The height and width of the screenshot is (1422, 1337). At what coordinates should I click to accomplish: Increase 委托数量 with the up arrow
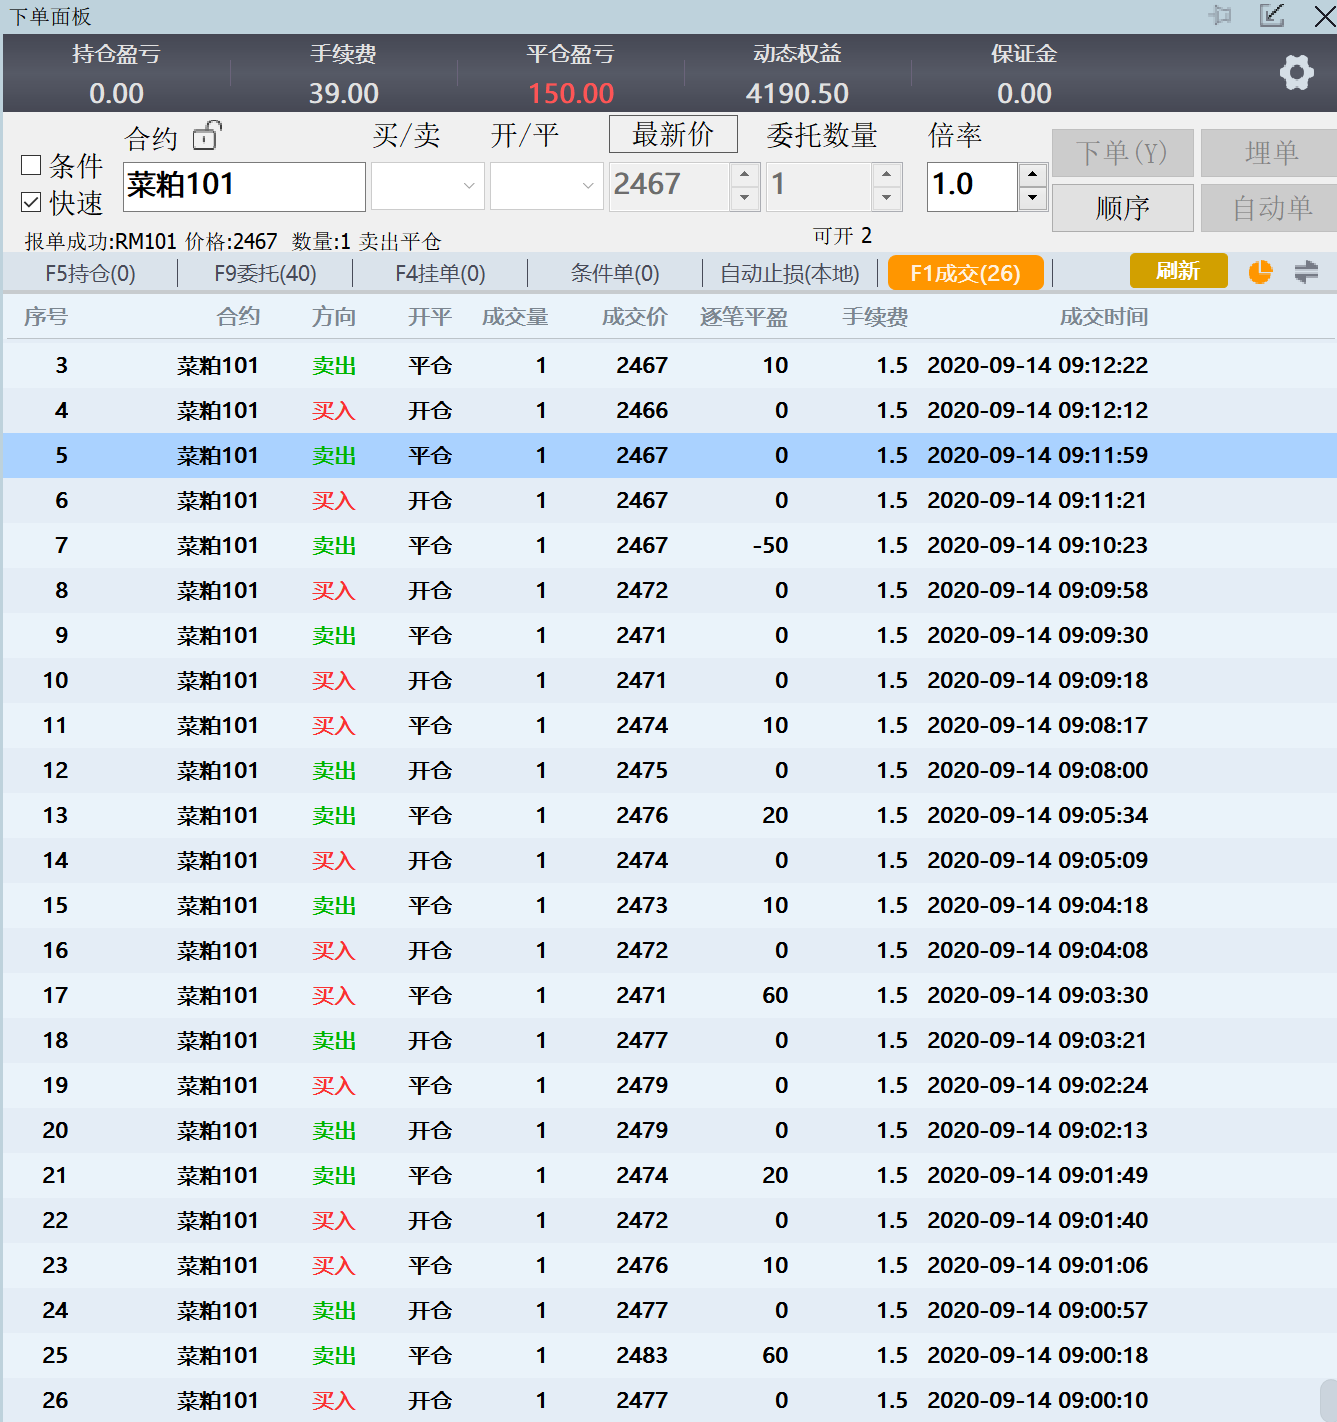click(x=886, y=174)
